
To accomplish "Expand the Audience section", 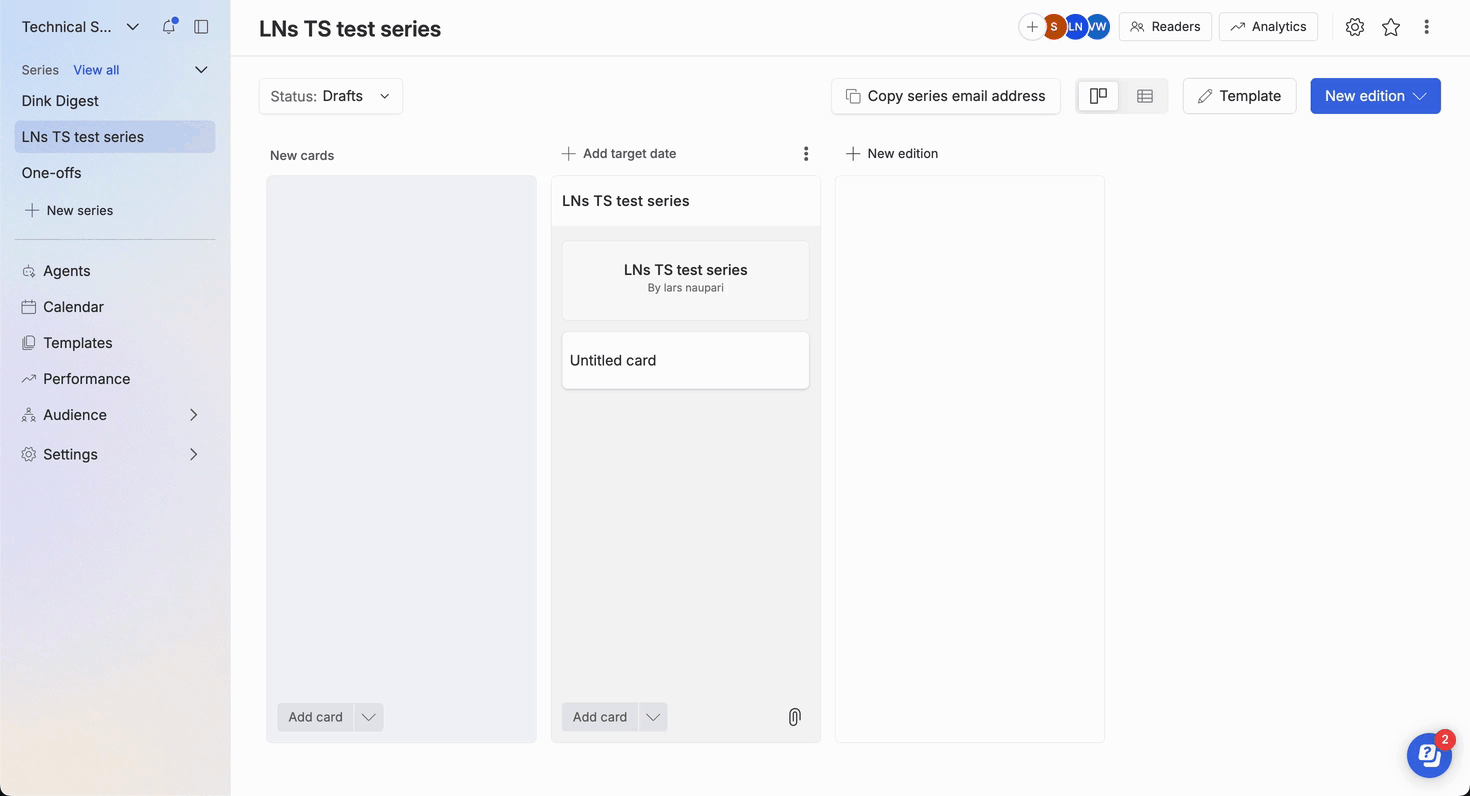I will [193, 415].
